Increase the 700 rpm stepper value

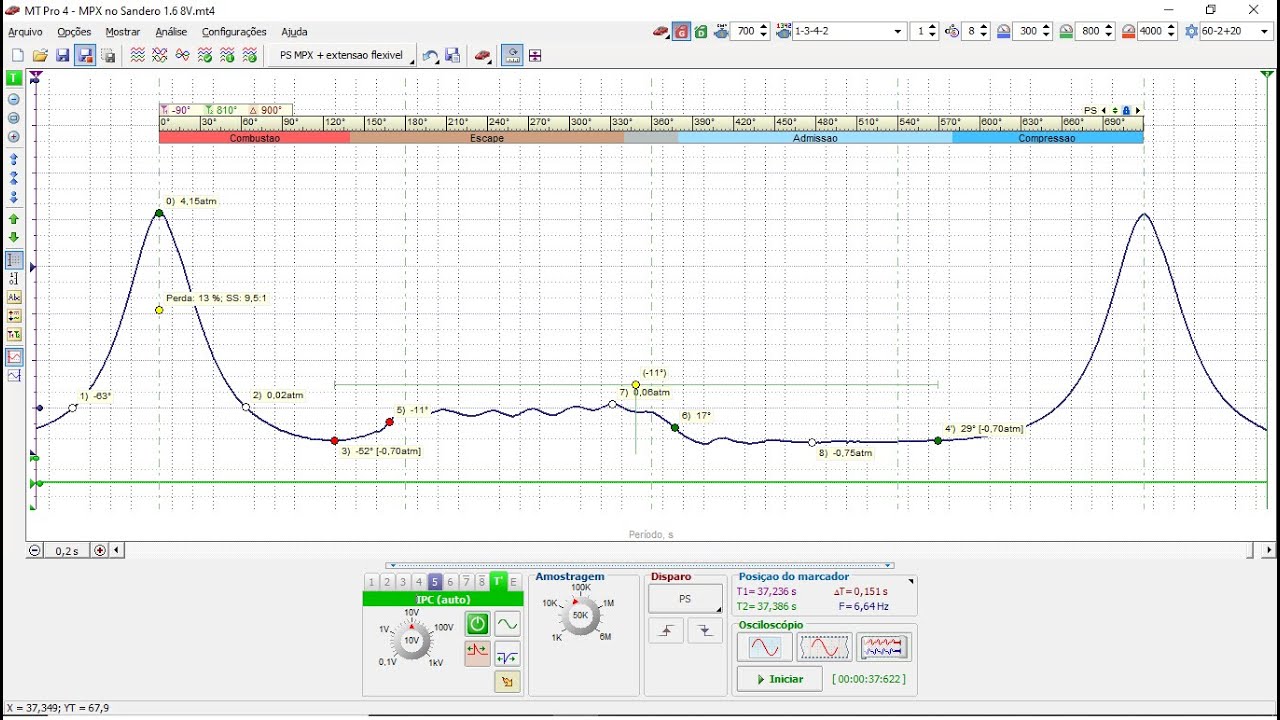764,28
